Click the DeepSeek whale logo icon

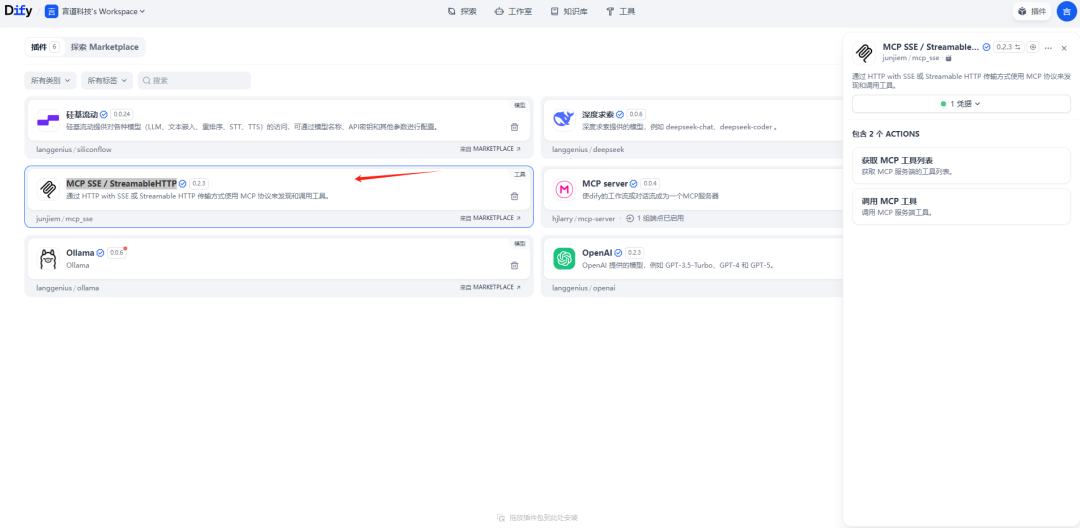click(x=563, y=120)
